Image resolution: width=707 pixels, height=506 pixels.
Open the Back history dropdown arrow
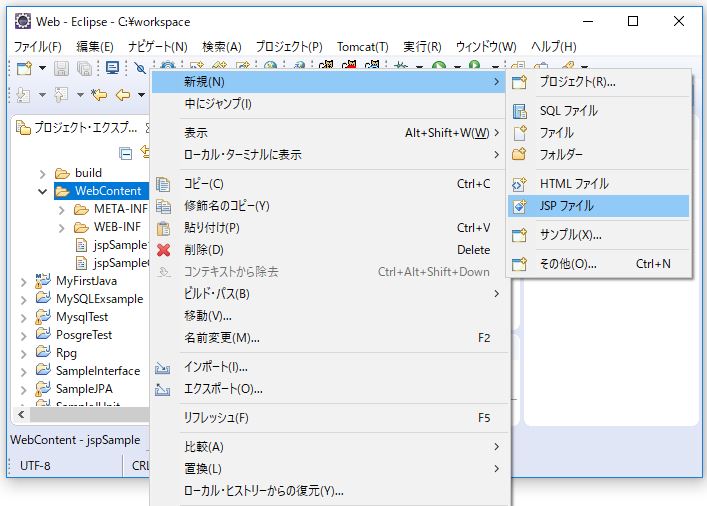[x=141, y=95]
